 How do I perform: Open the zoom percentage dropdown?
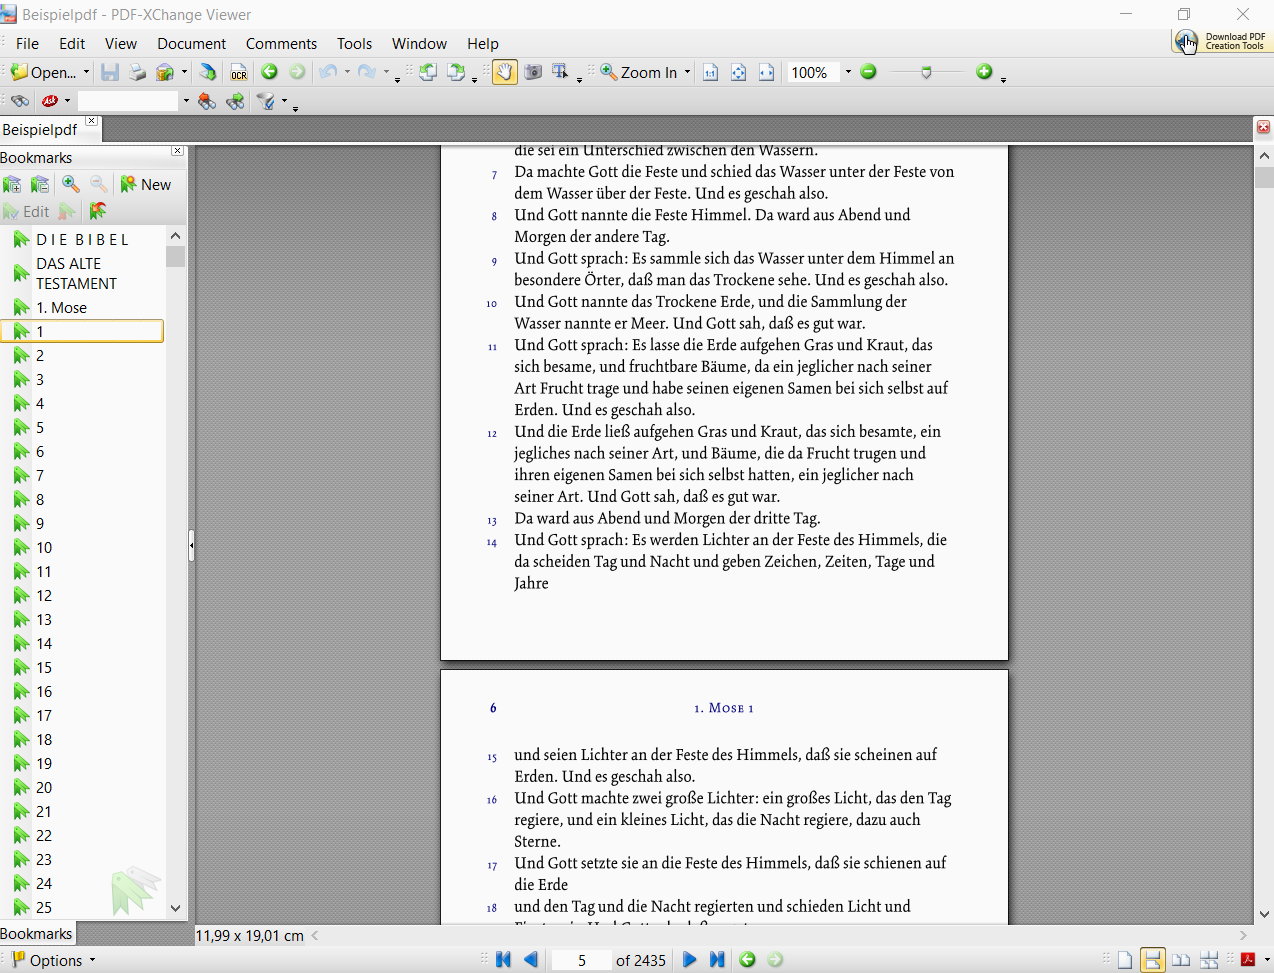[848, 72]
